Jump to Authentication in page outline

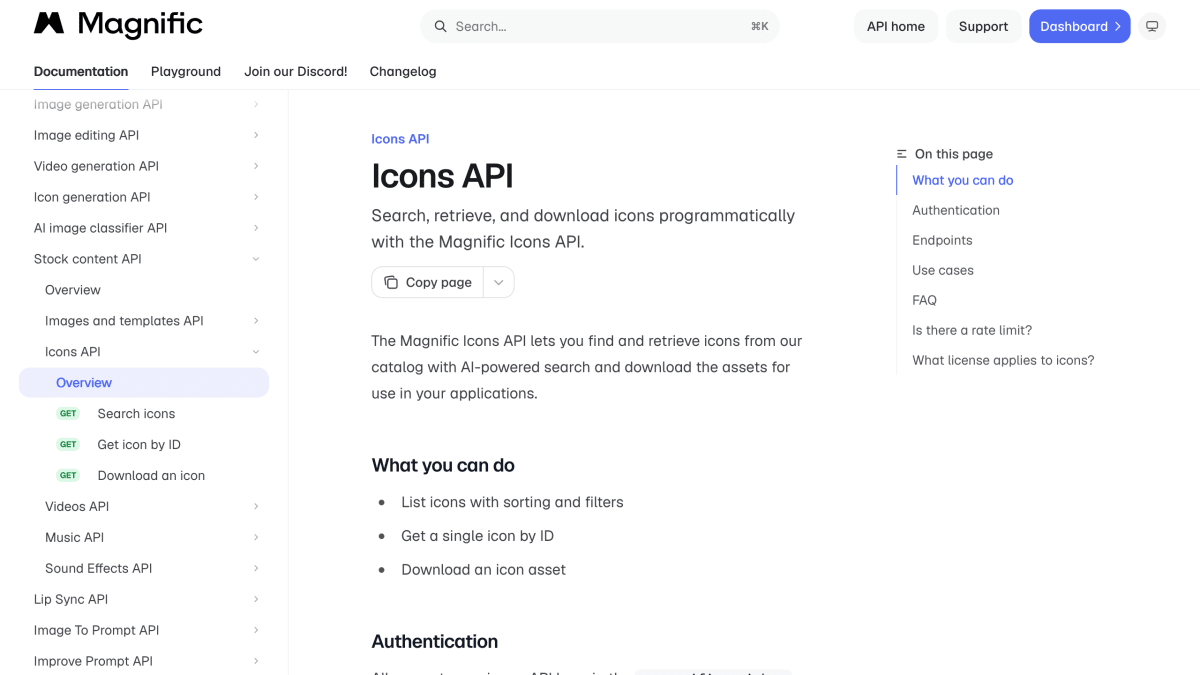pyautogui.click(x=956, y=210)
